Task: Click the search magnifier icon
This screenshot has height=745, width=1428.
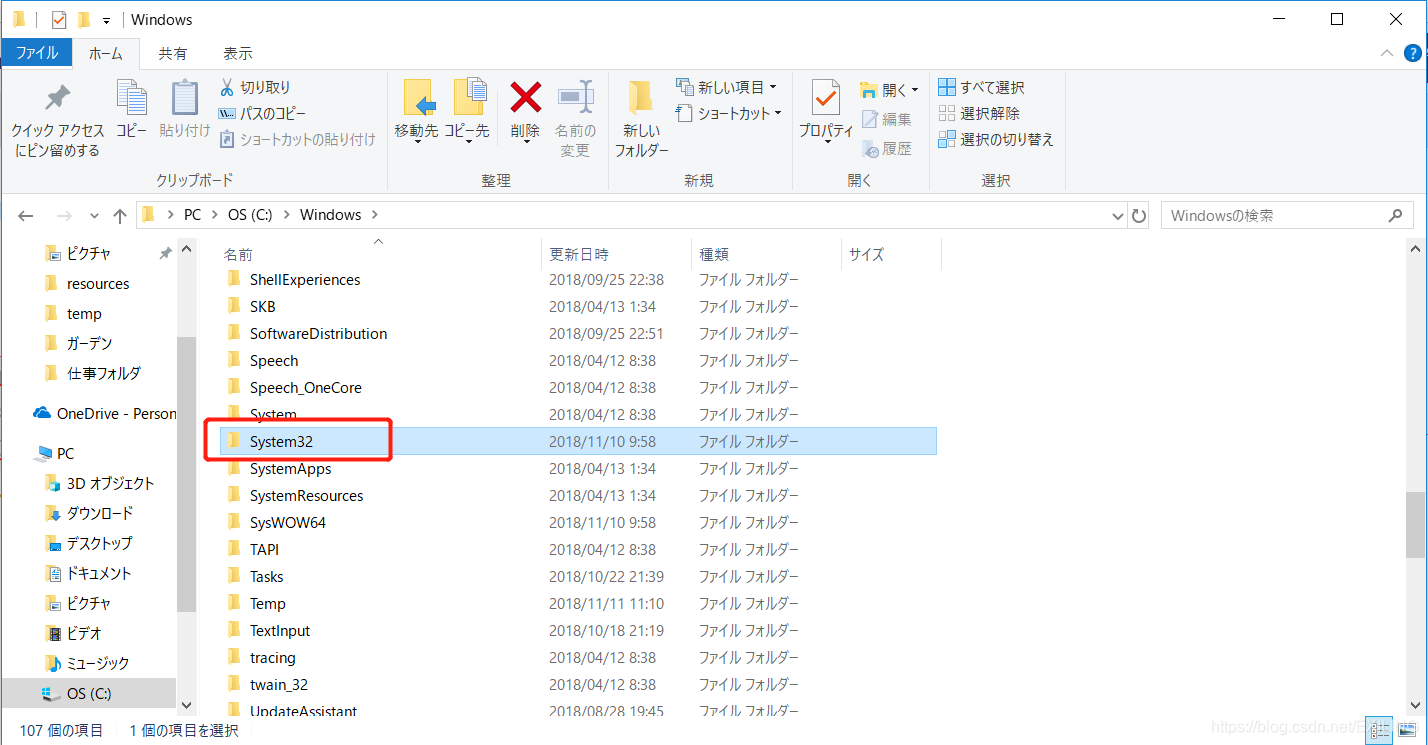Action: pos(1396,215)
